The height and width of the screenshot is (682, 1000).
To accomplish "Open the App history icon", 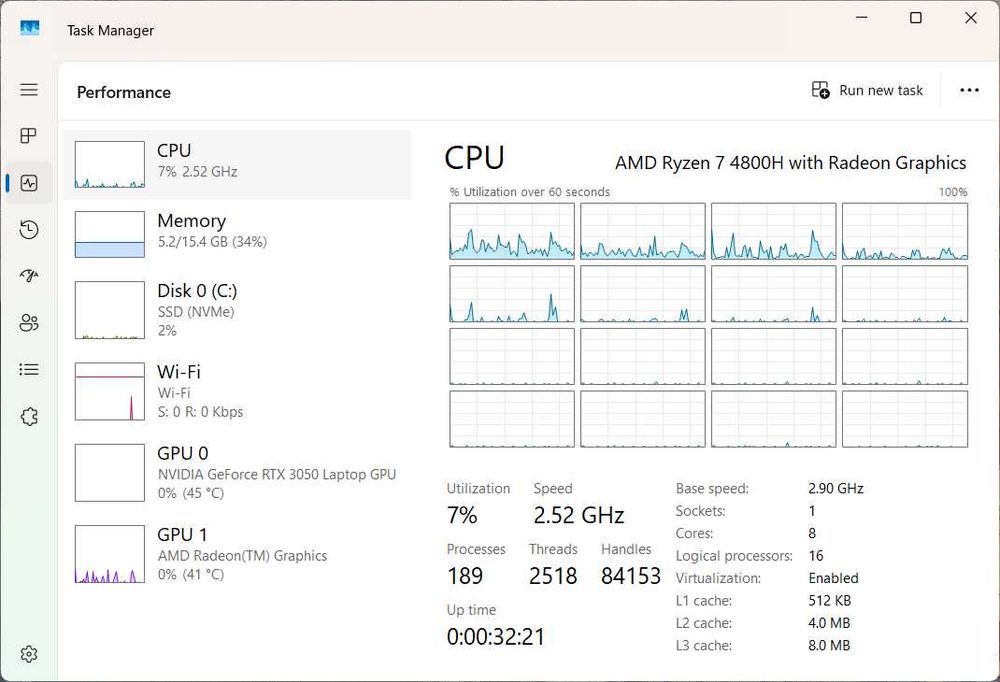I will click(29, 230).
